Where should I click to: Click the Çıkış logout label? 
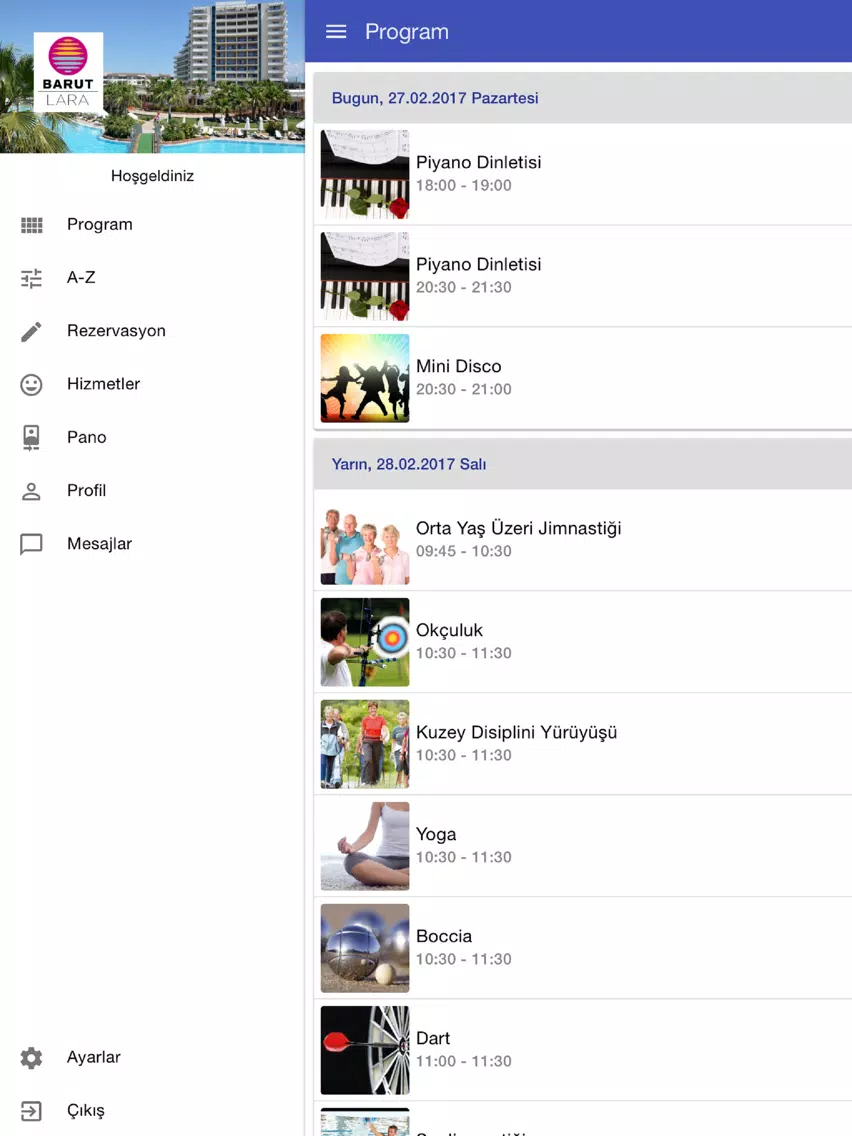[x=86, y=1111]
